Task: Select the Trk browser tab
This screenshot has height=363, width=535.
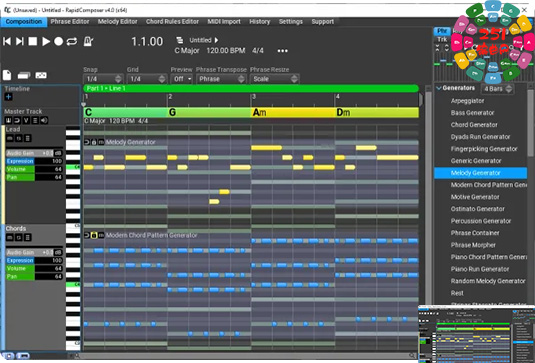Action: click(442, 40)
